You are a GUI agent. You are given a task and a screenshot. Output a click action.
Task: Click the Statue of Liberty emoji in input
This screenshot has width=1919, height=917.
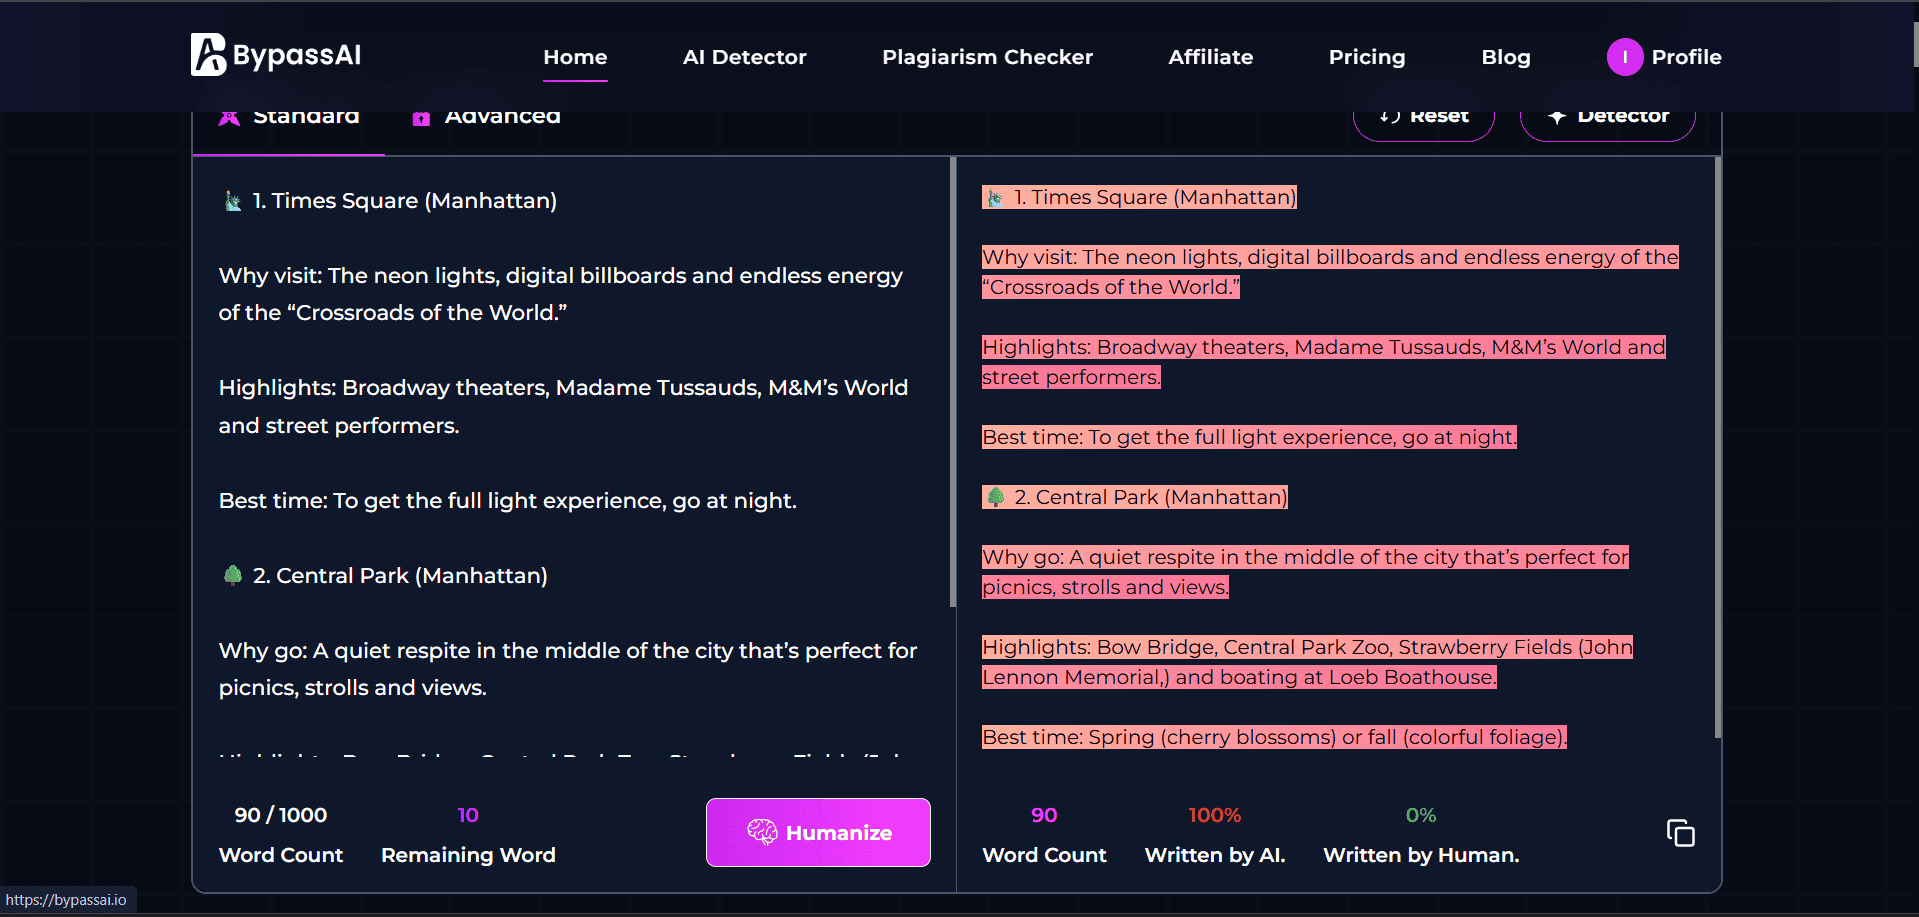pyautogui.click(x=233, y=201)
